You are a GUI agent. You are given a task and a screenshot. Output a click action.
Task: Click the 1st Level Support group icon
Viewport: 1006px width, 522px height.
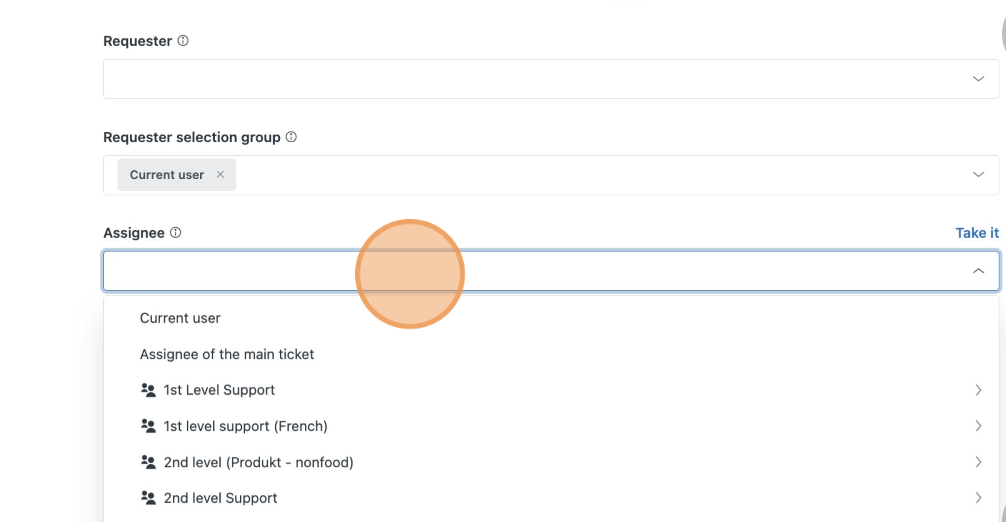coord(149,390)
